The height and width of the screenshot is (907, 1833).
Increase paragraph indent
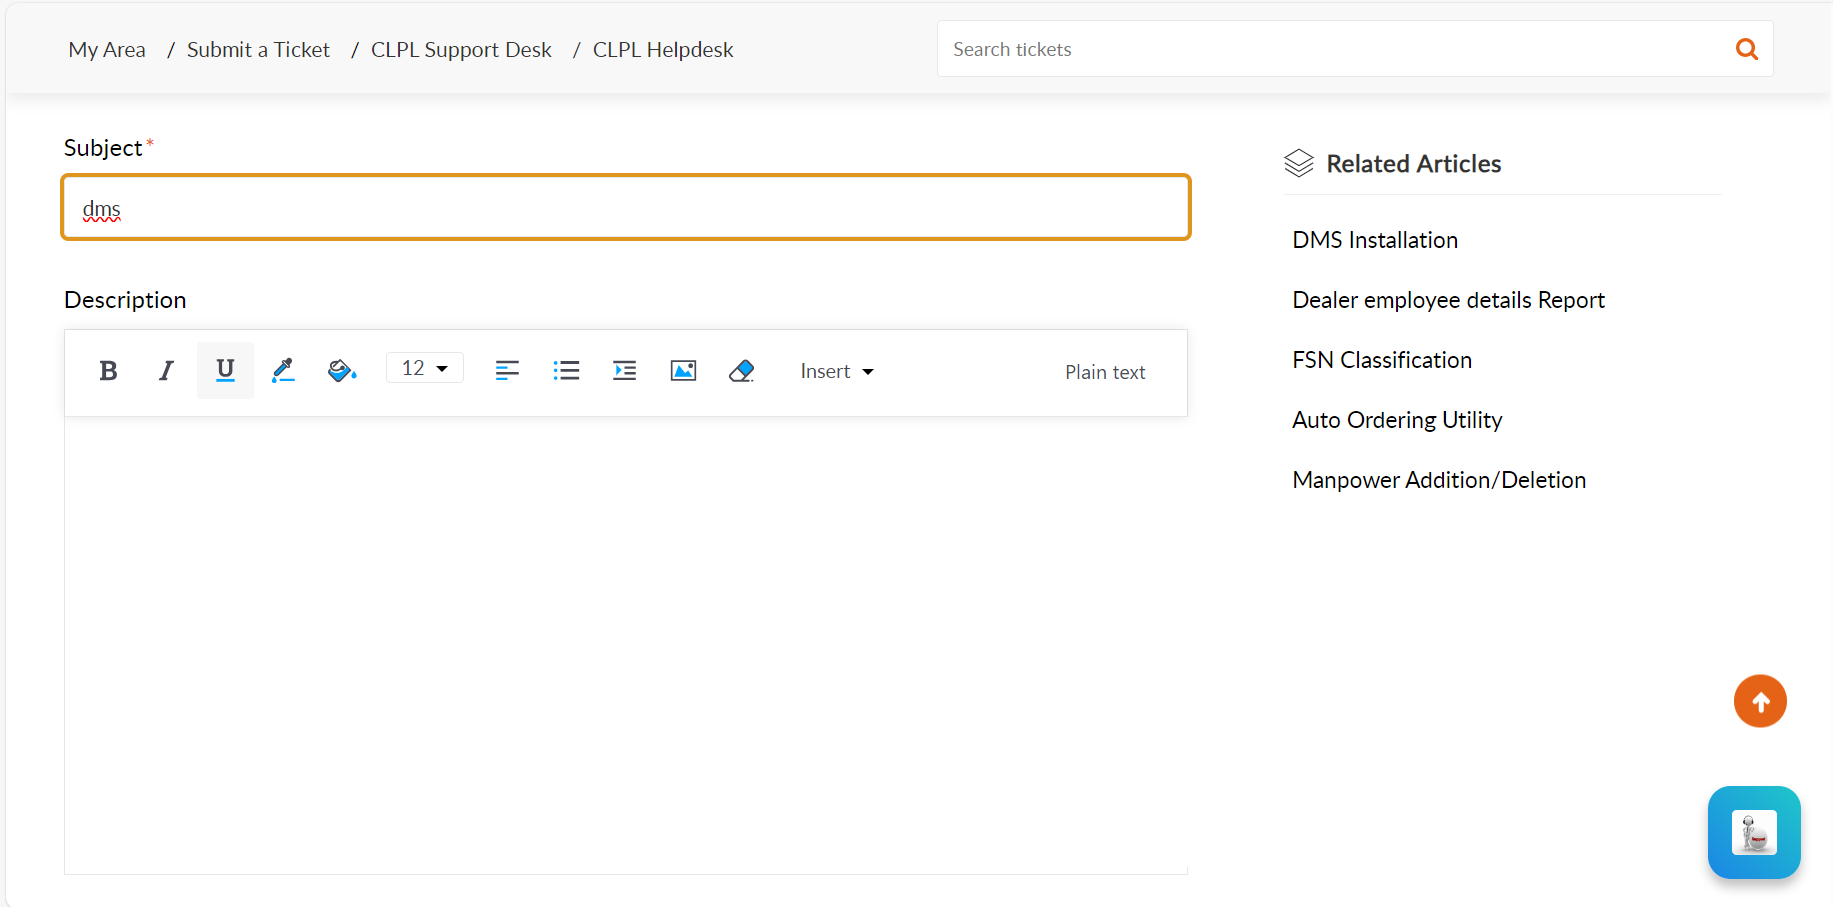pos(624,371)
